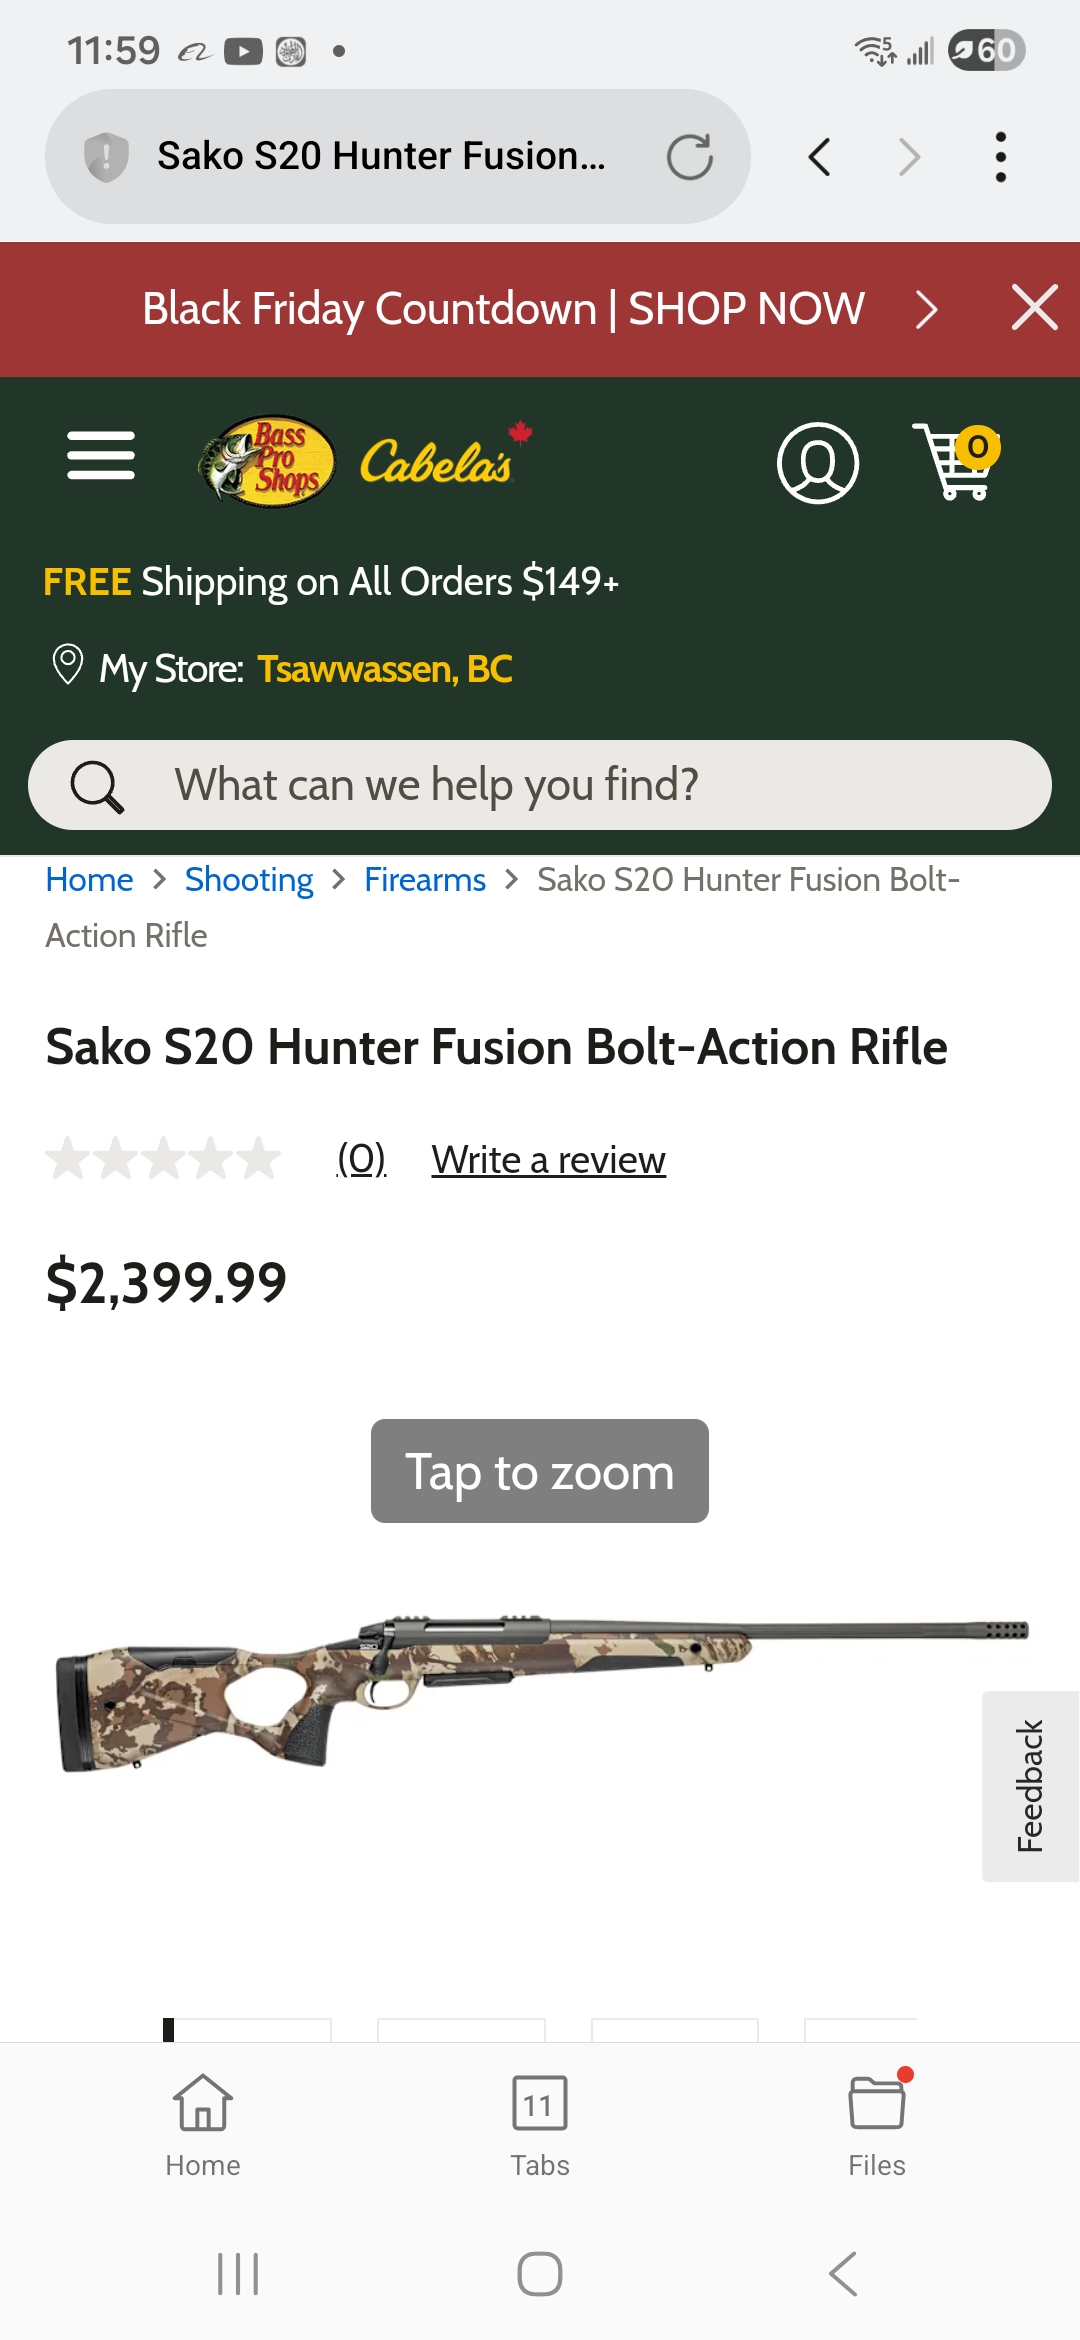Viewport: 1080px width, 2340px height.
Task: Reload the page in the browser
Action: pos(689,157)
